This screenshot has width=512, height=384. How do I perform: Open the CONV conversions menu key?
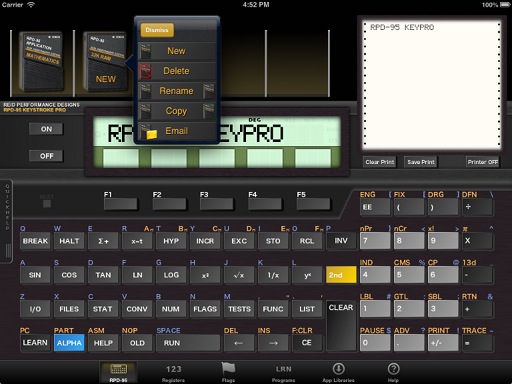click(x=137, y=309)
